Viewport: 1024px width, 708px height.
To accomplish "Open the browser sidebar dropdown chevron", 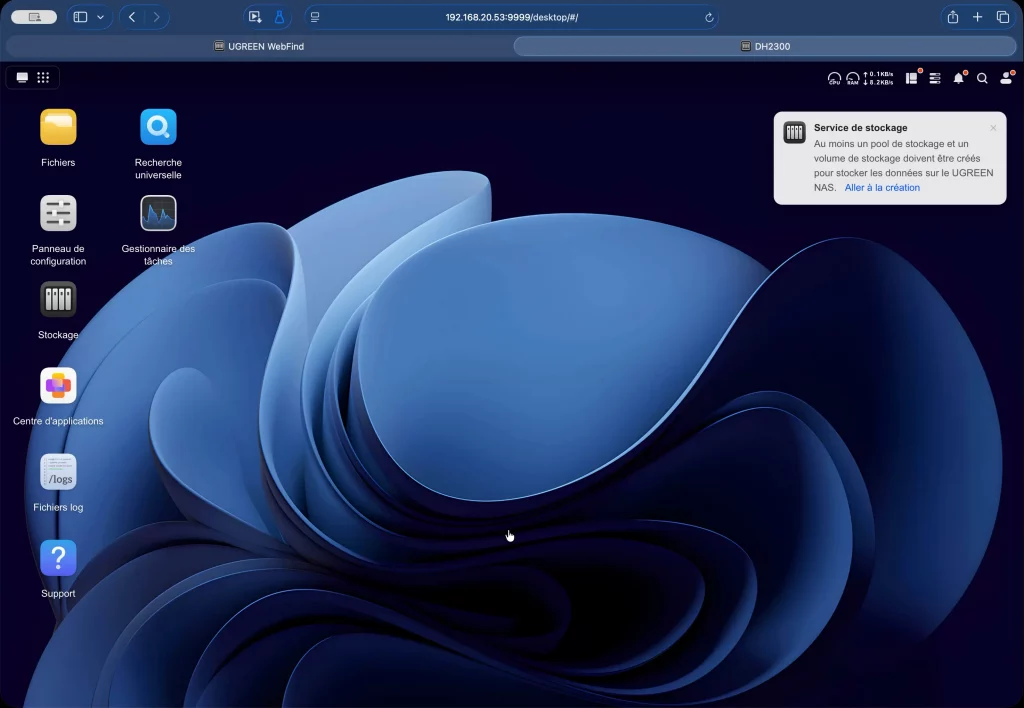I will pos(100,16).
